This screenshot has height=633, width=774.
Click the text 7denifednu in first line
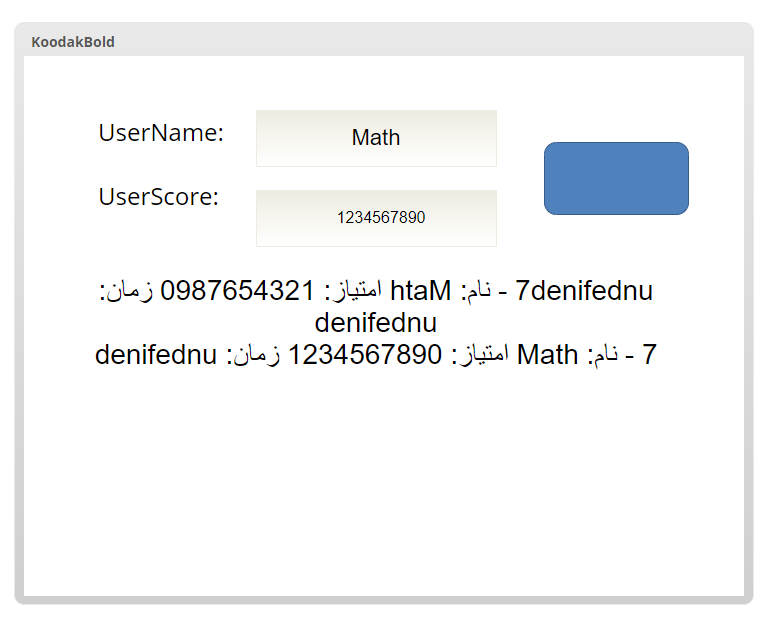click(584, 291)
